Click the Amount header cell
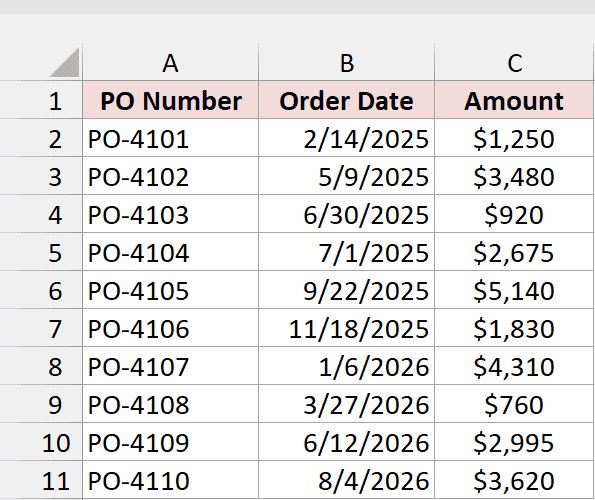This screenshot has width=595, height=500. (x=514, y=100)
